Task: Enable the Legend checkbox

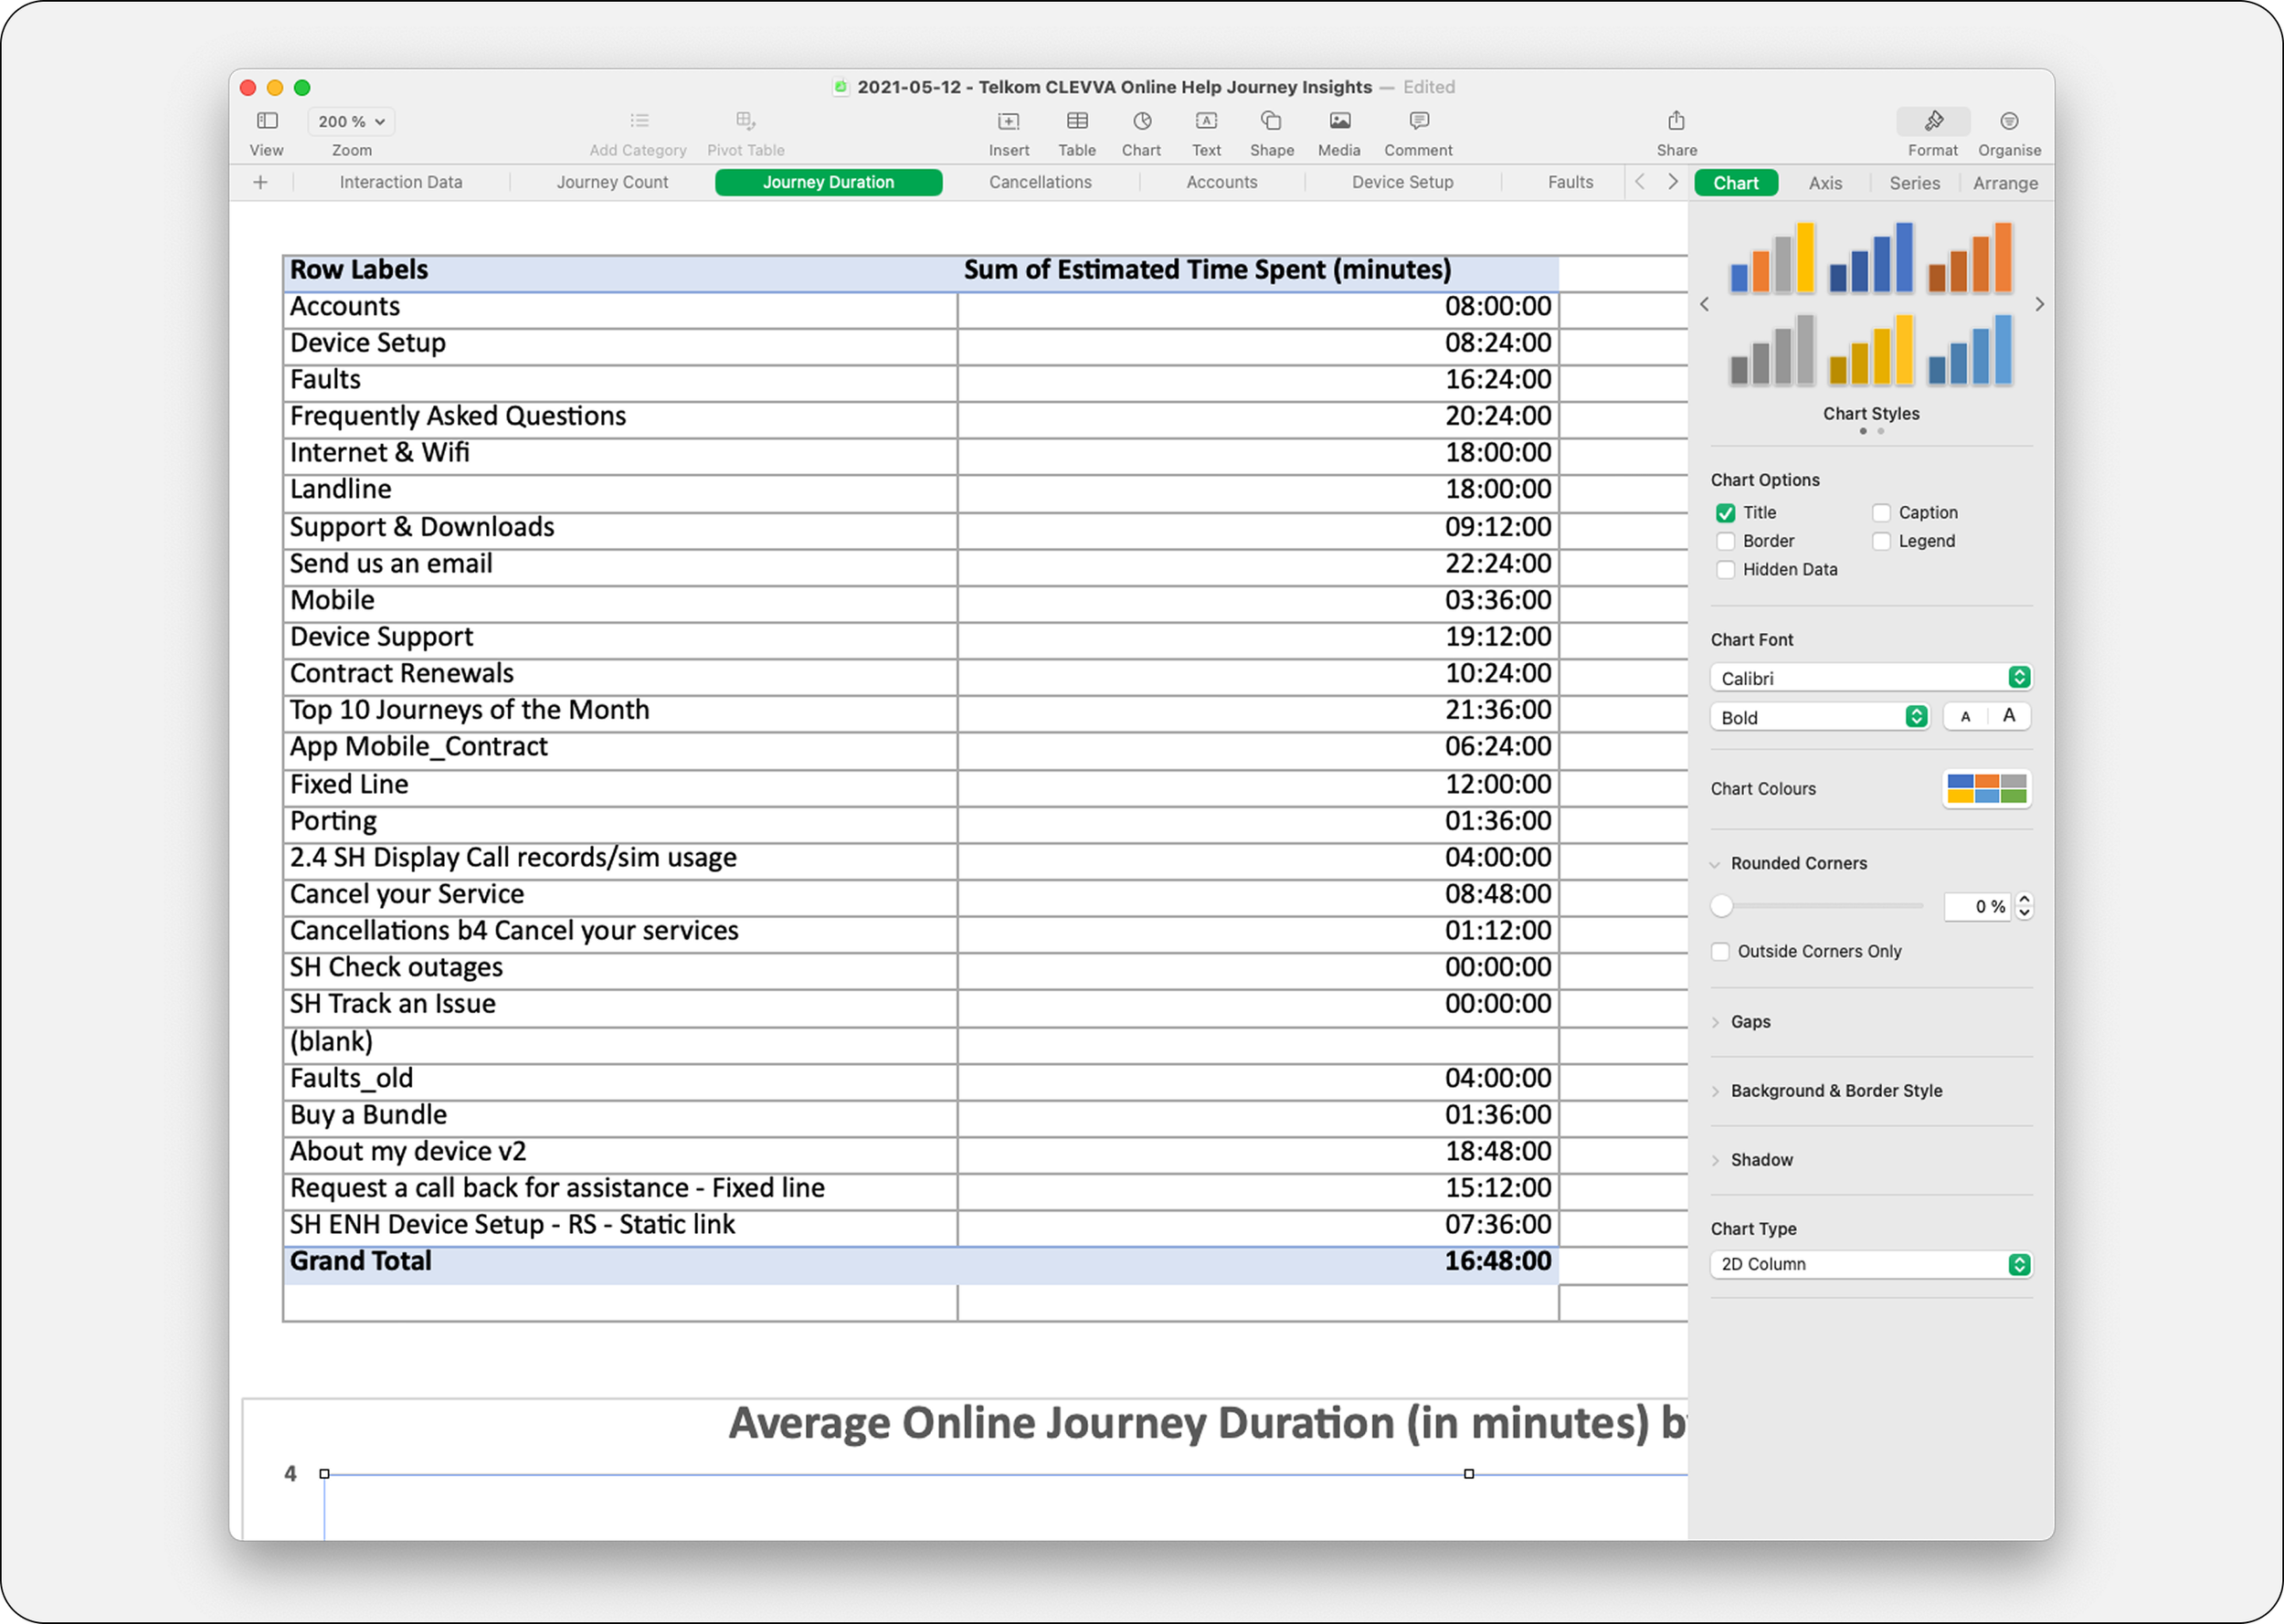Action: pos(1881,541)
